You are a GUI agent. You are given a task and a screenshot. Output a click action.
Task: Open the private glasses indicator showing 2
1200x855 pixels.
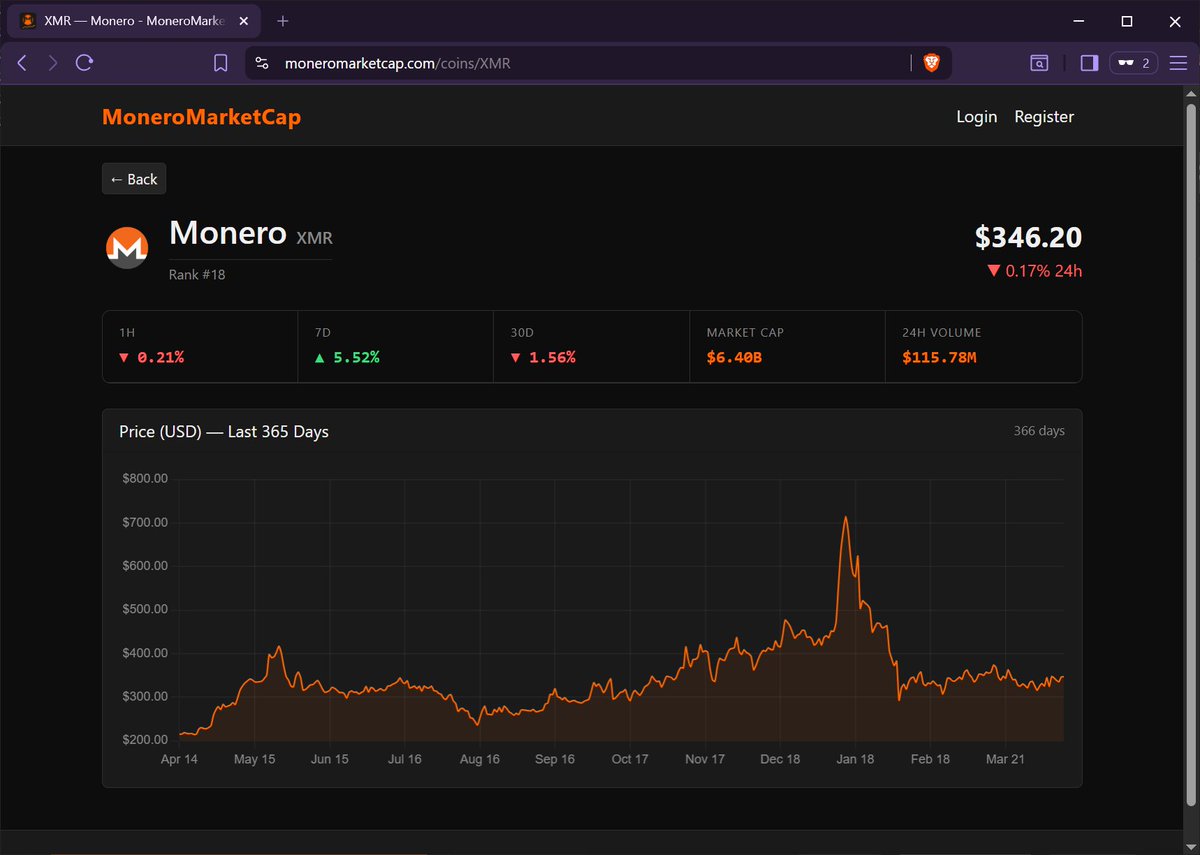coord(1133,63)
